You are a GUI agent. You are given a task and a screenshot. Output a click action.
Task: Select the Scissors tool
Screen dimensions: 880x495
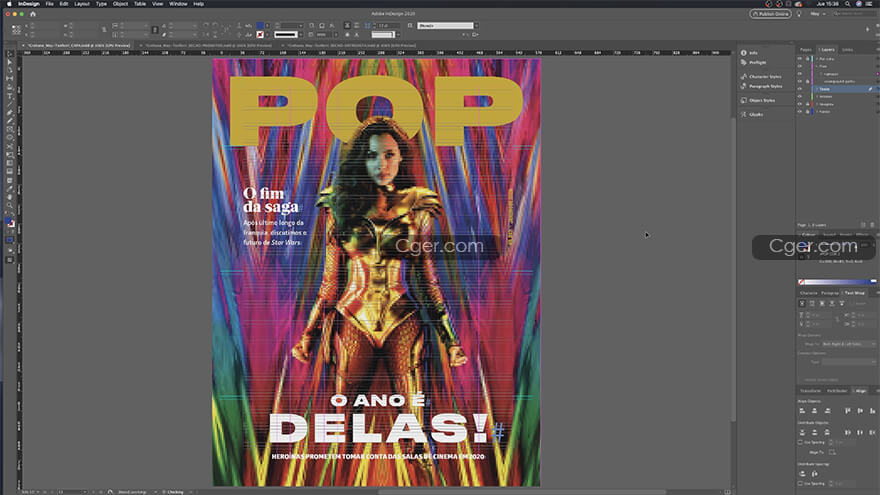tap(10, 146)
